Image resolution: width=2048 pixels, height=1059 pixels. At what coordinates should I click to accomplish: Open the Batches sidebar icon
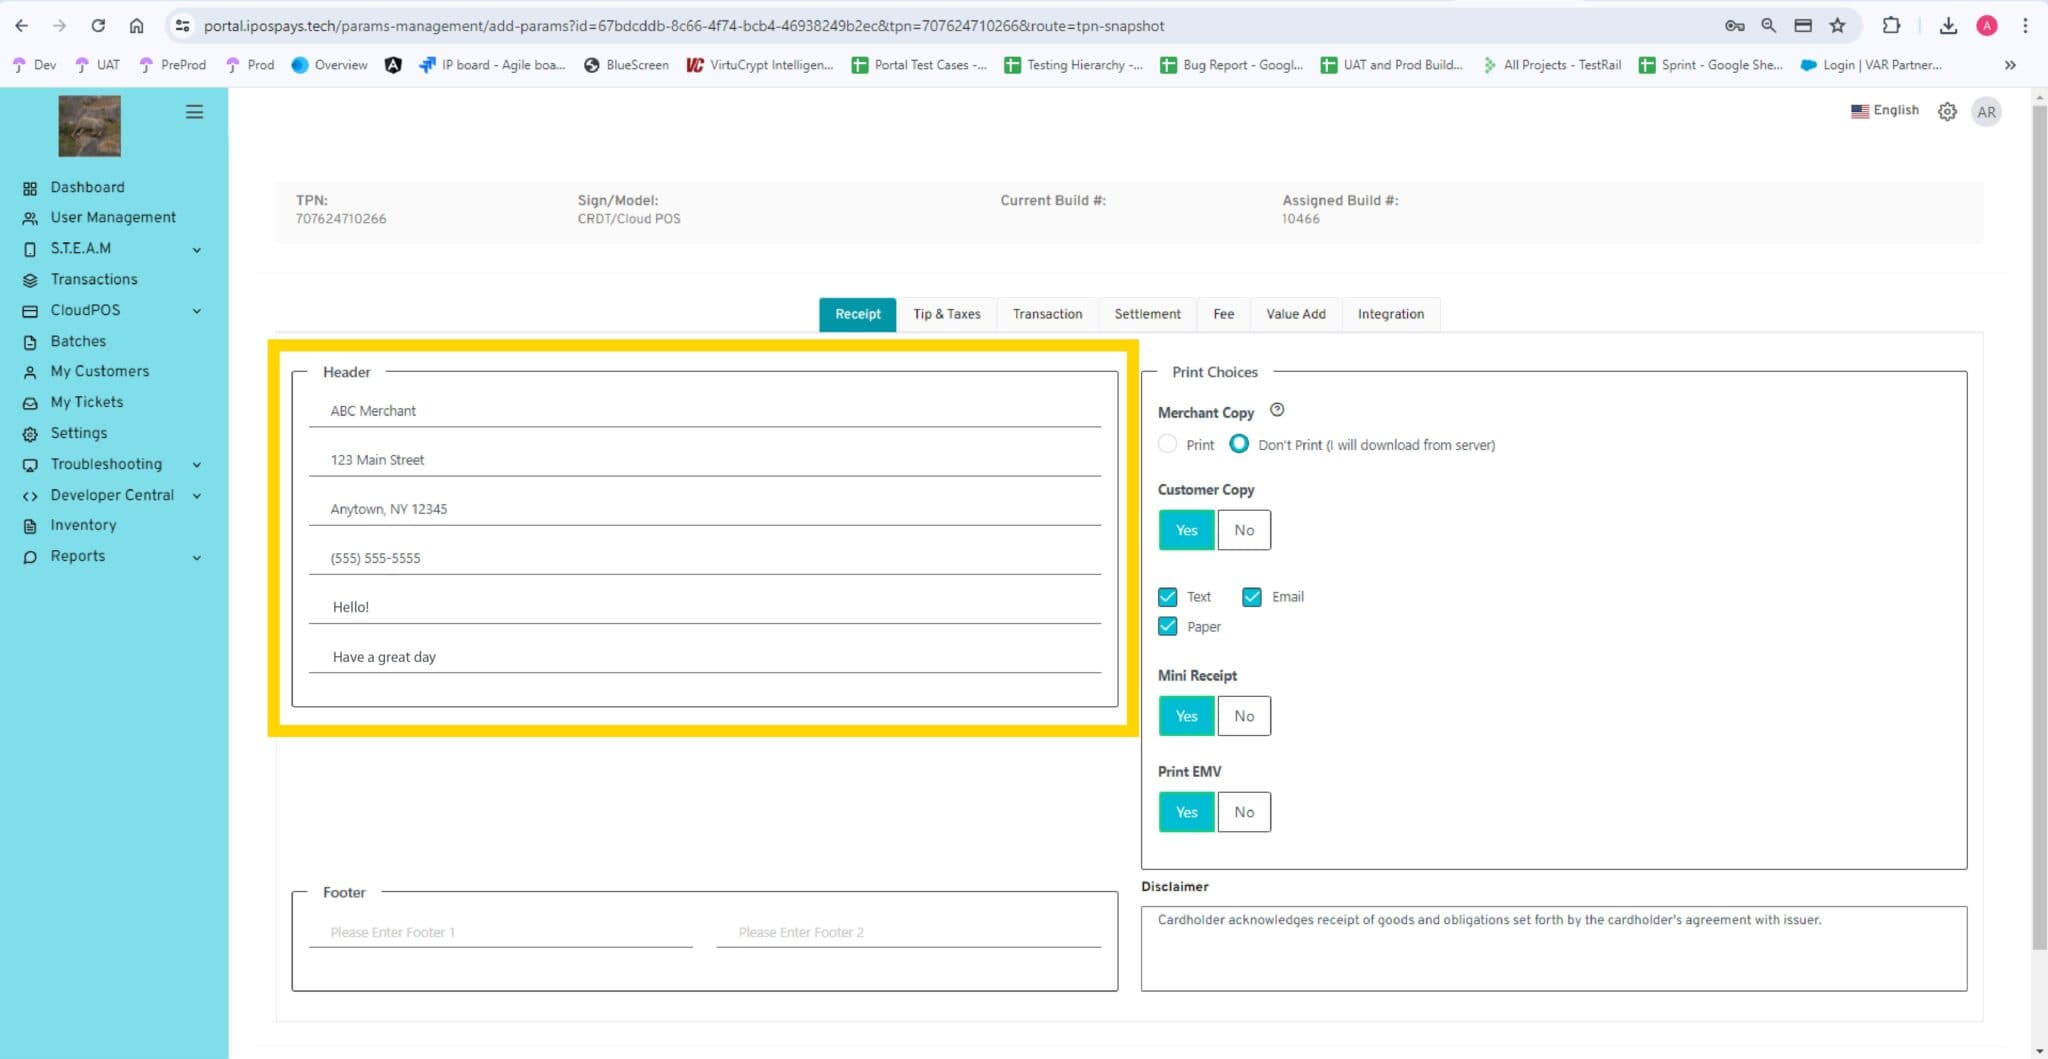pos(30,342)
